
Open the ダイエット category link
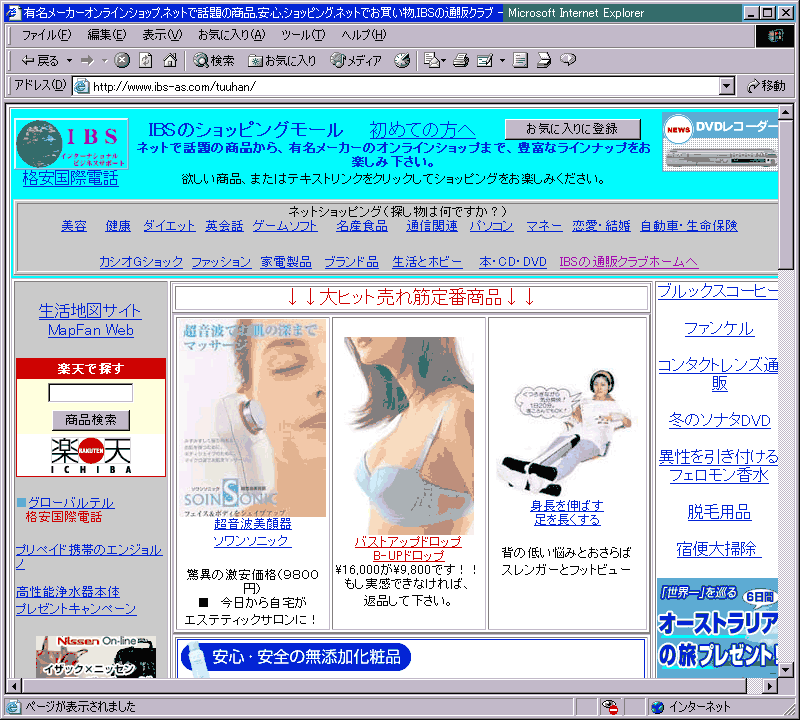click(x=169, y=226)
